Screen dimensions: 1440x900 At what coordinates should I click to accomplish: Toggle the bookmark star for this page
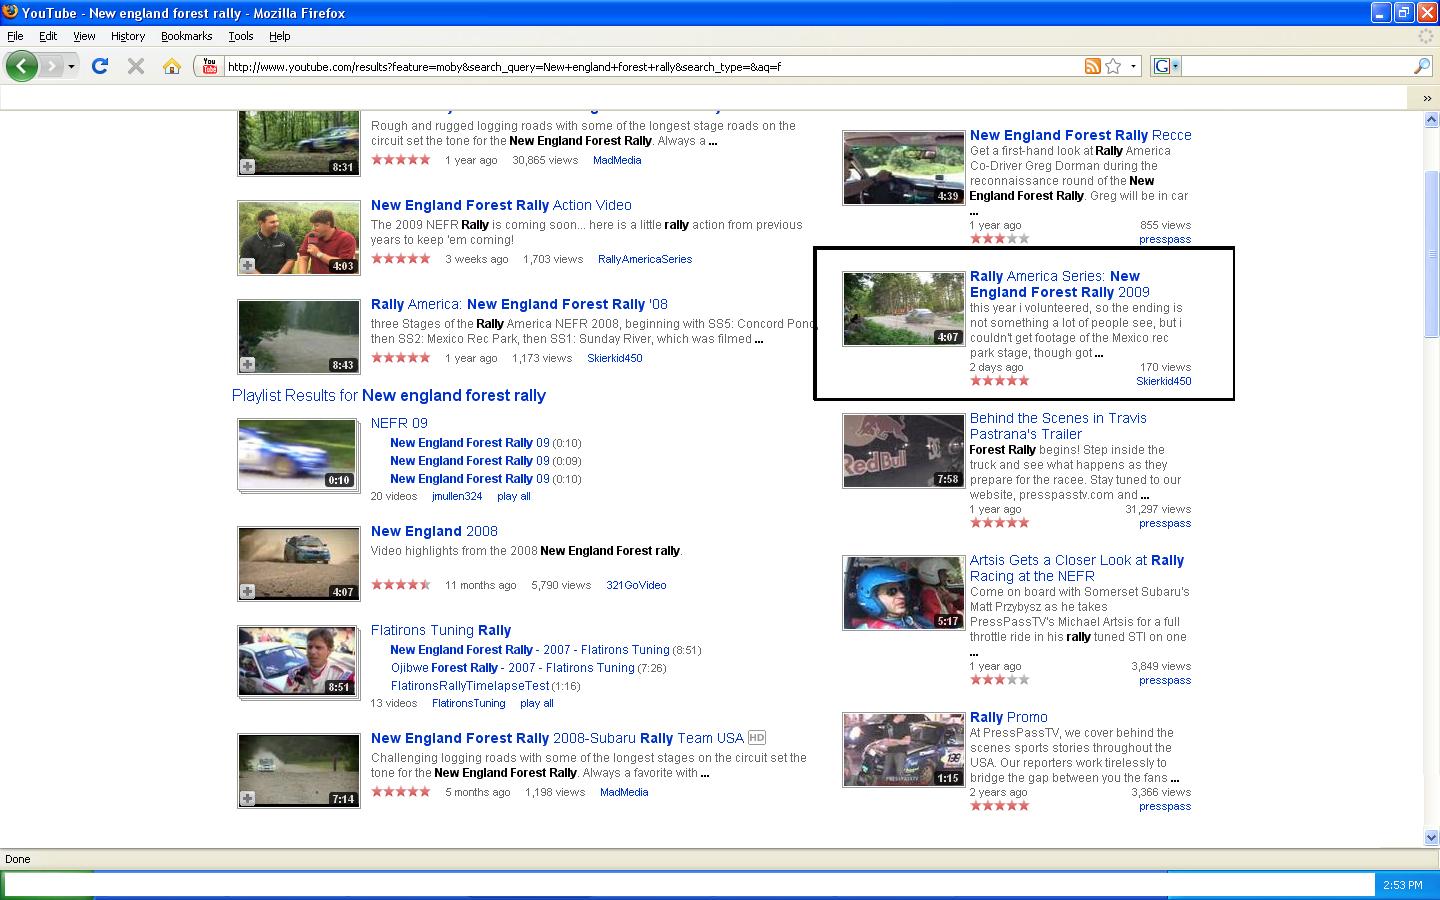point(1113,66)
